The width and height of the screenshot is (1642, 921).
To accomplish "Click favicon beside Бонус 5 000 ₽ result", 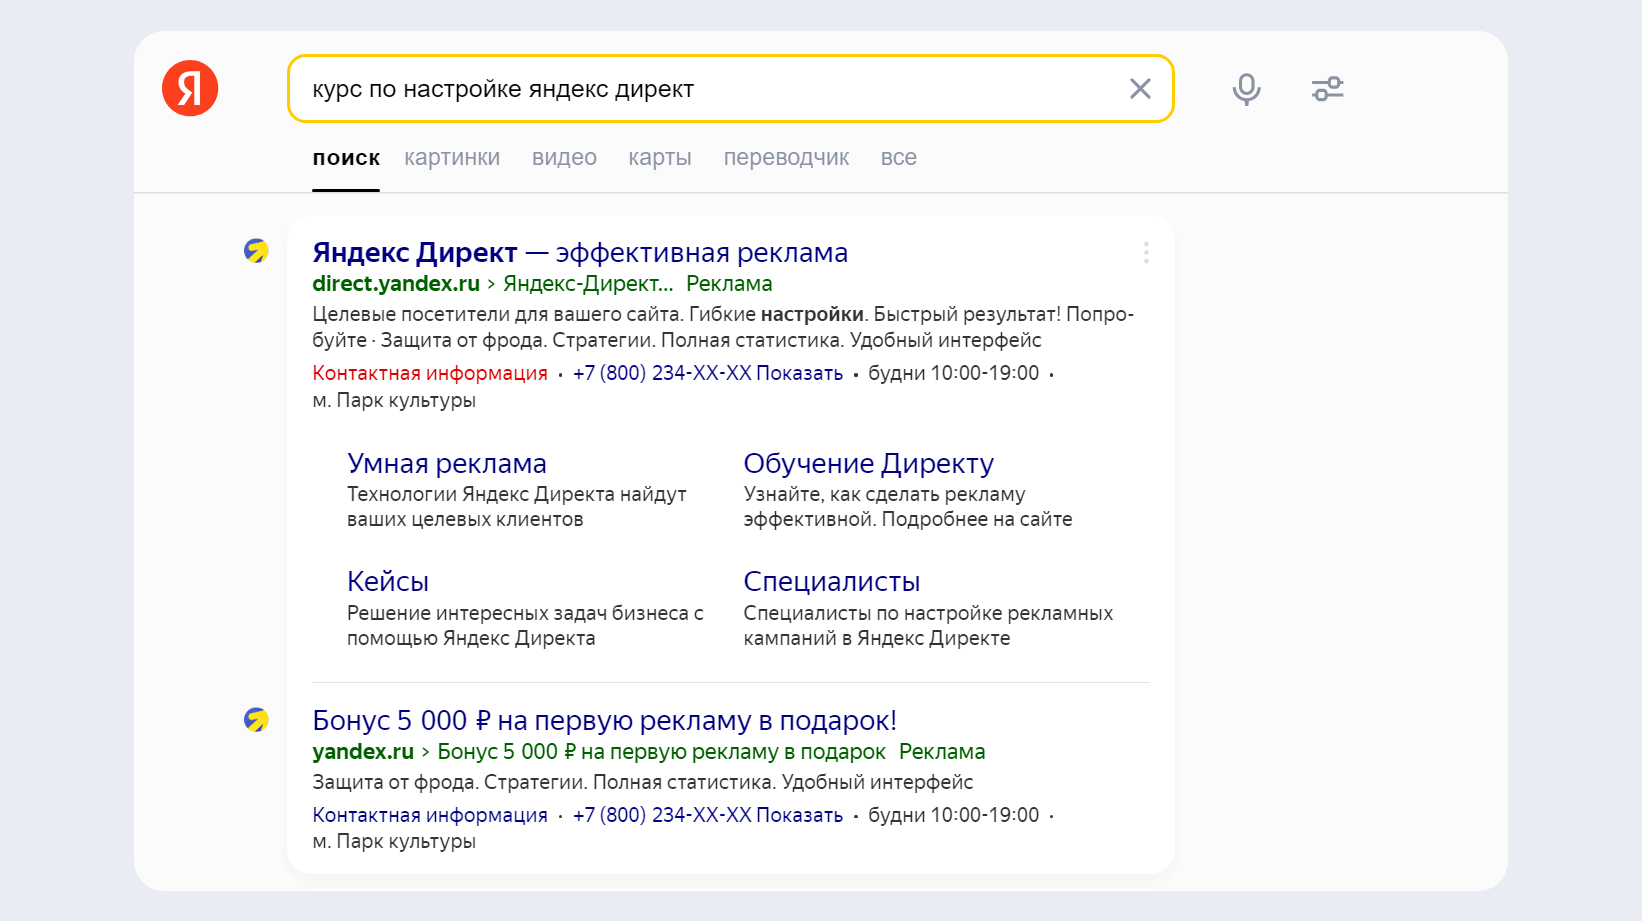I will [x=256, y=719].
